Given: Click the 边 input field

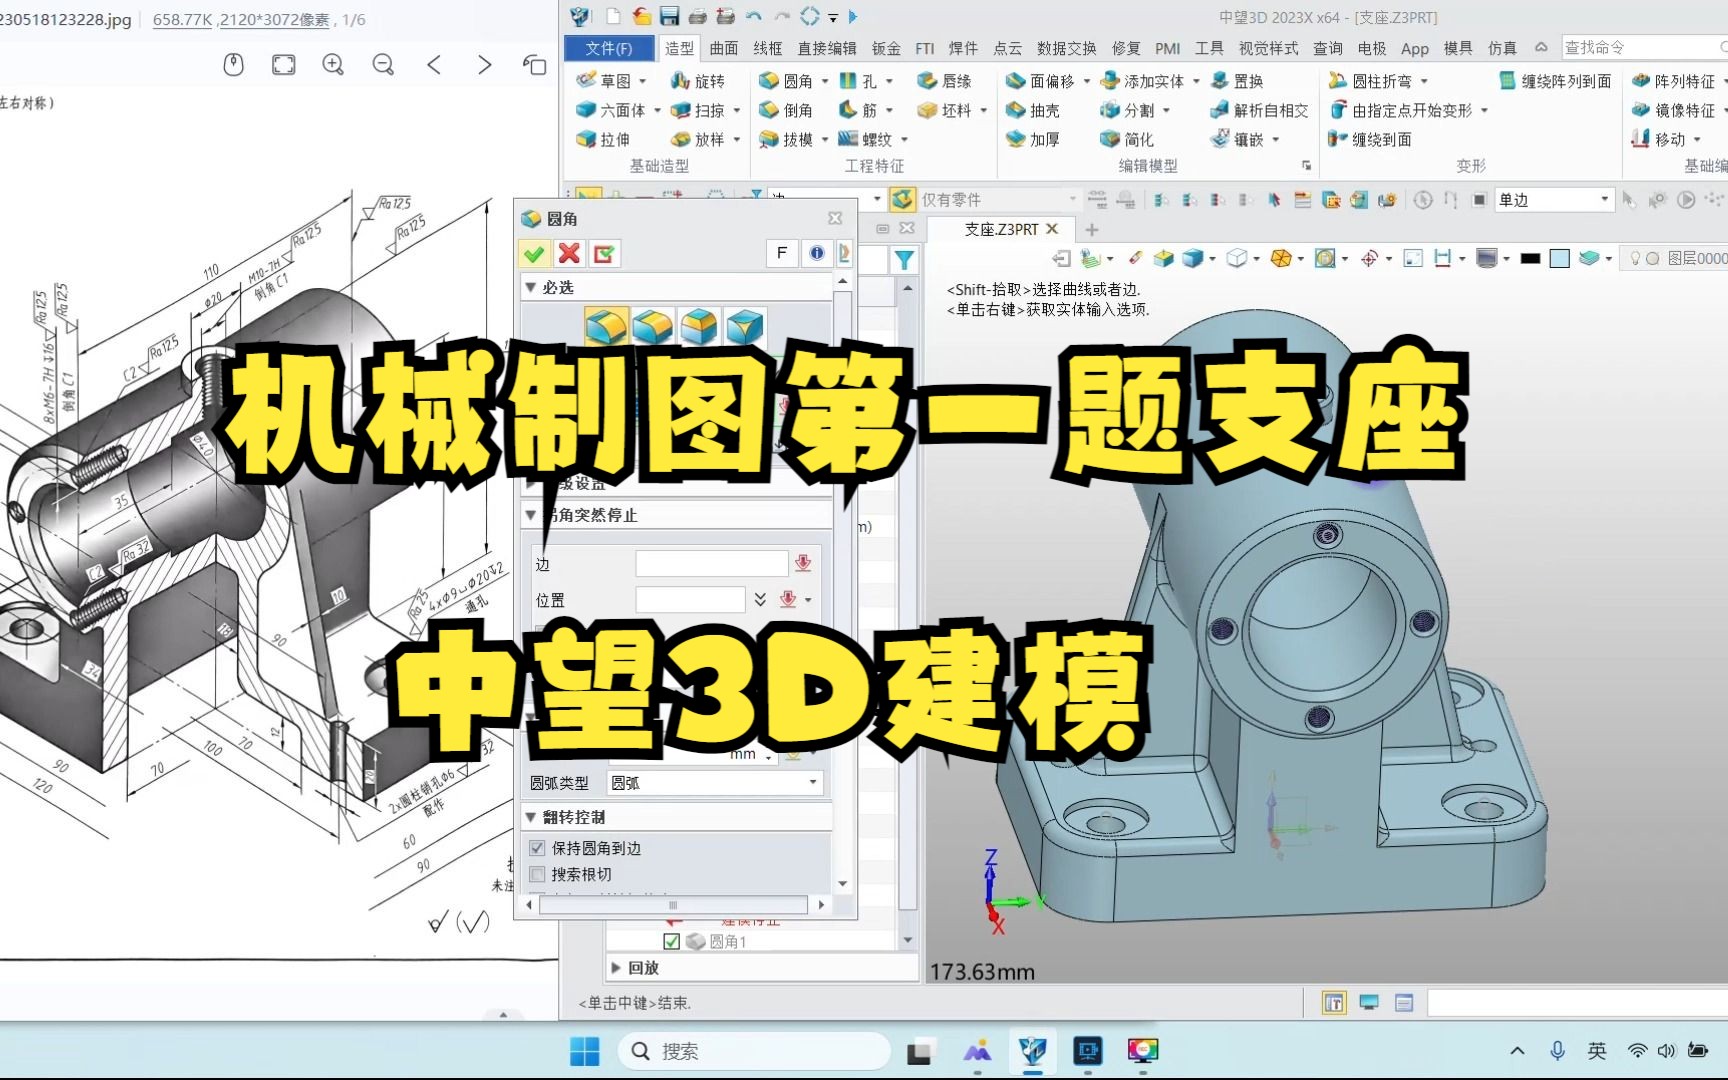Looking at the screenshot, I should tap(711, 564).
